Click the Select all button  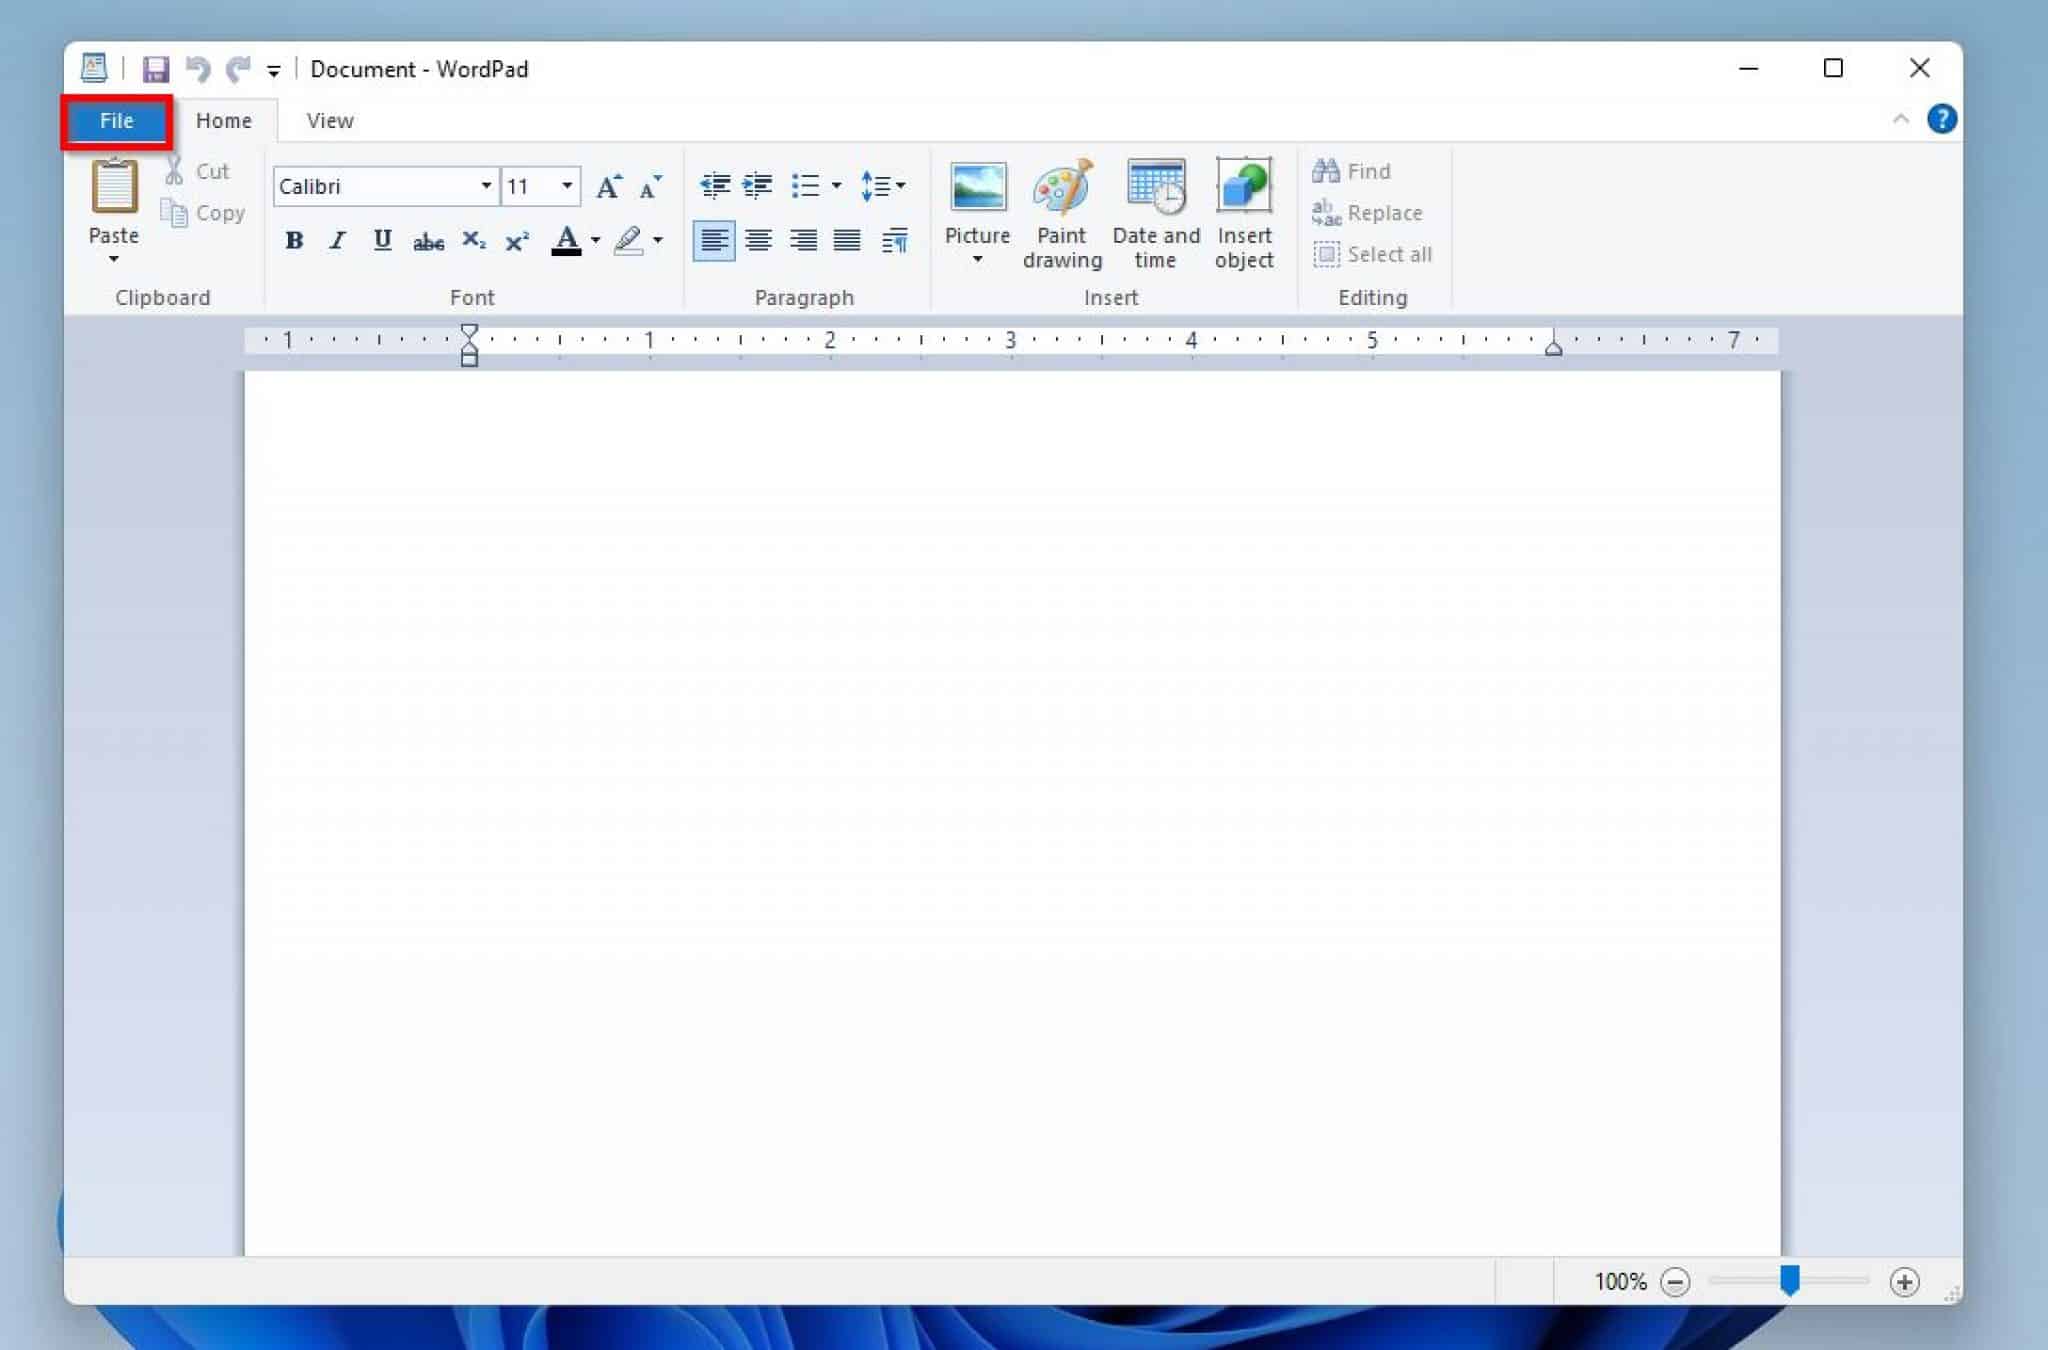[1372, 254]
